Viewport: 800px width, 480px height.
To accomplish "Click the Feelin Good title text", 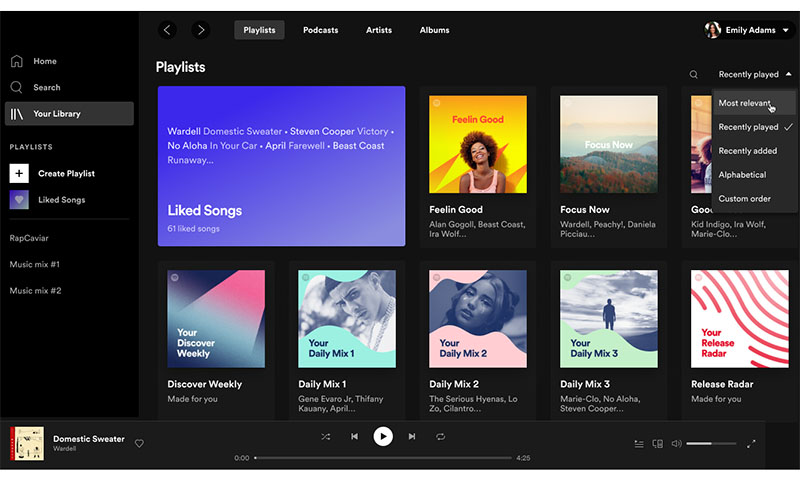I will click(x=456, y=210).
